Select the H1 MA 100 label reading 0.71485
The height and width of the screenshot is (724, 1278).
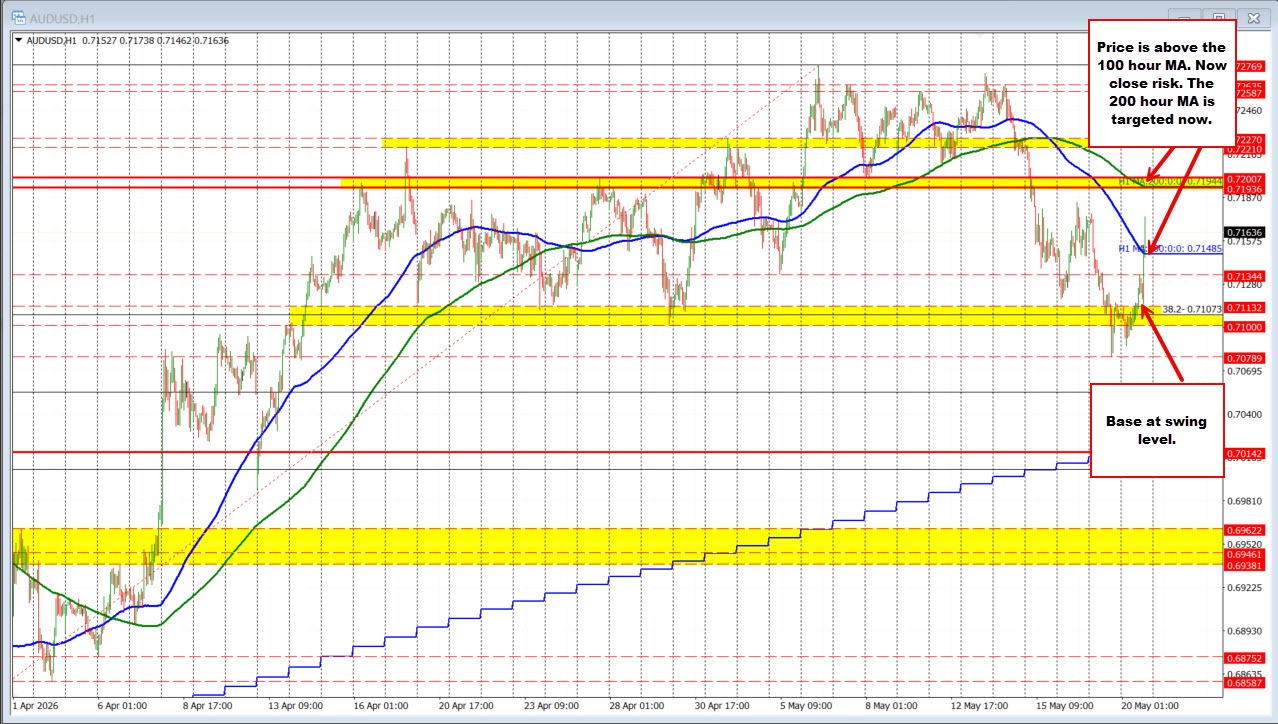(1169, 248)
